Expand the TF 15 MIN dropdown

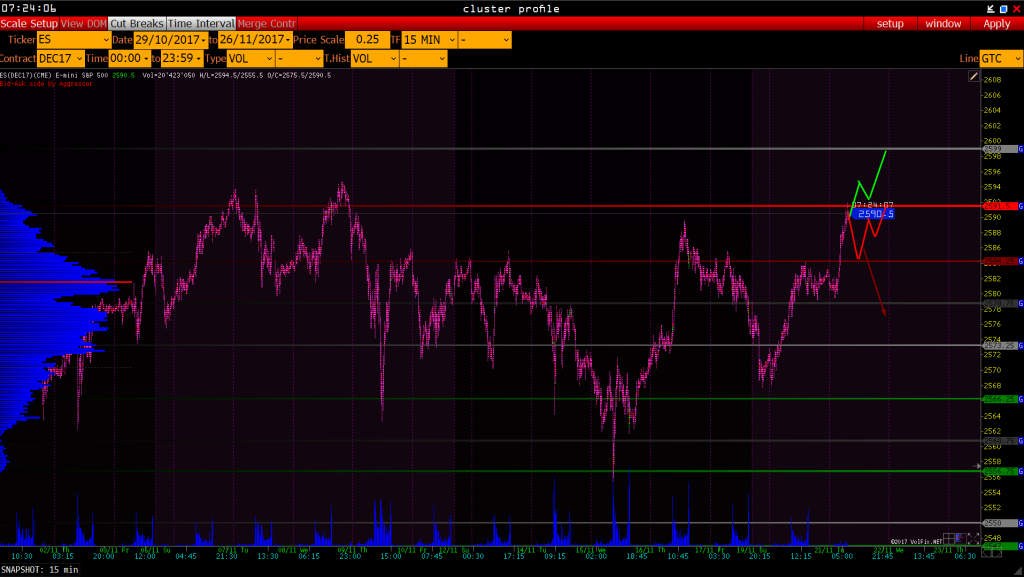tap(429, 40)
